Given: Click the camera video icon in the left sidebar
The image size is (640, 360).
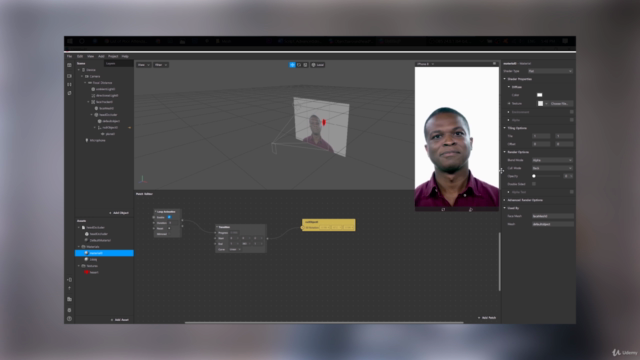Looking at the screenshot, I should point(69,76).
